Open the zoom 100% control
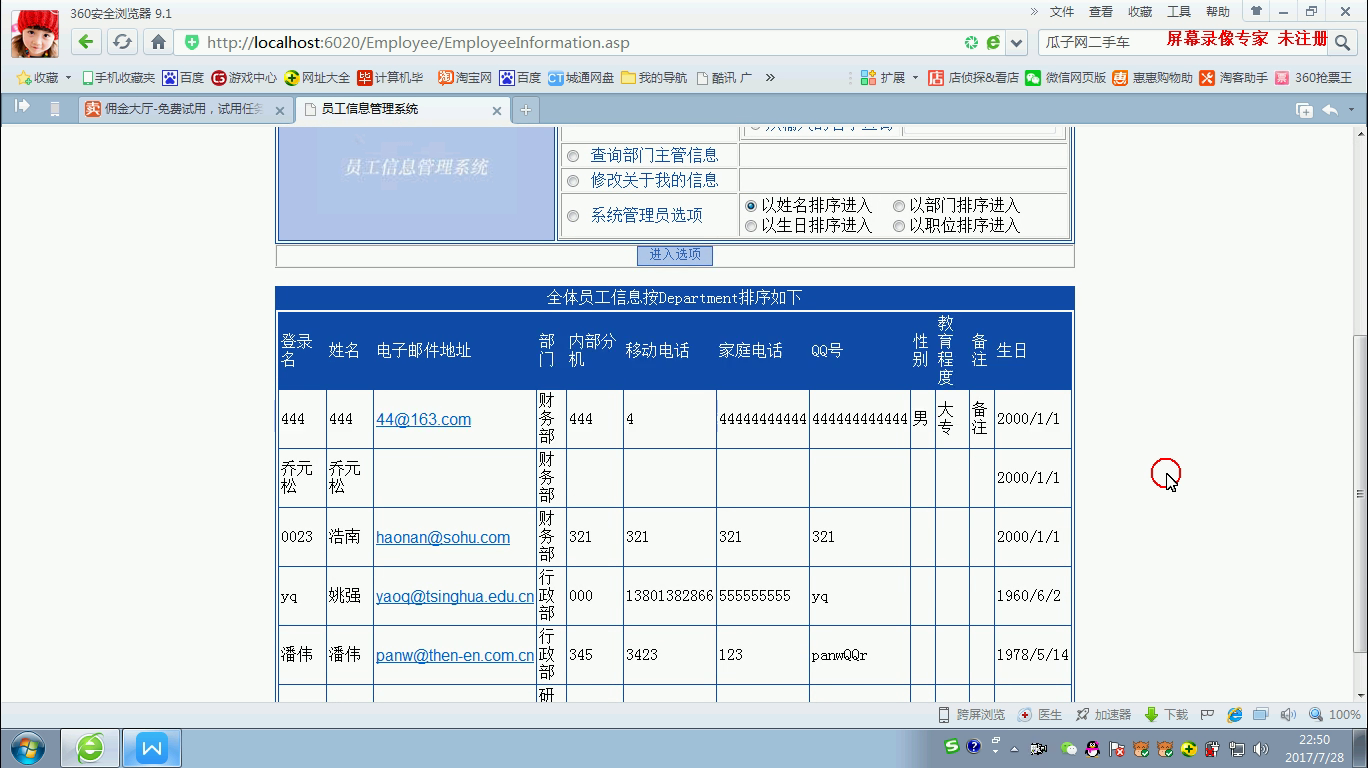 coord(1334,714)
